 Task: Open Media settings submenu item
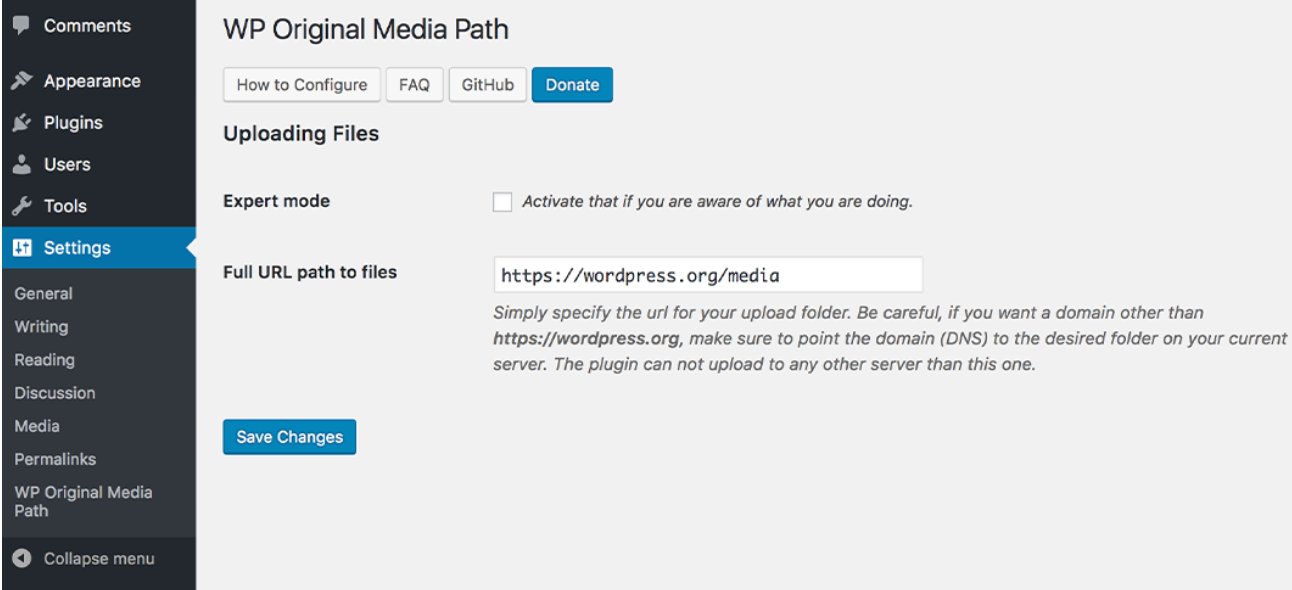pos(37,426)
